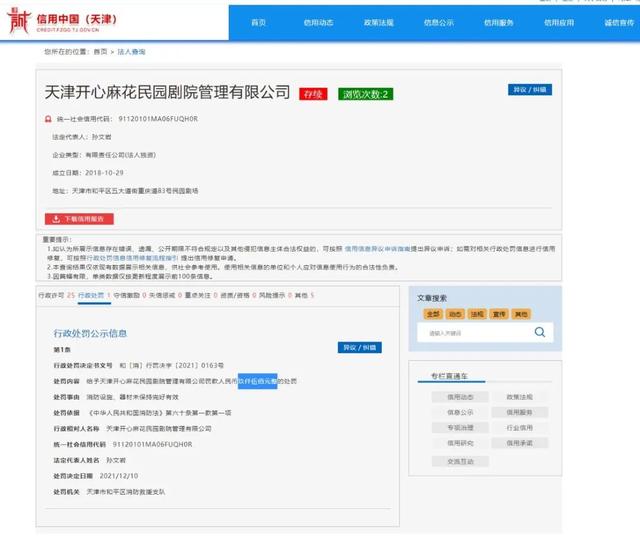The width and height of the screenshot is (640, 539).
Task: Select the 法规 tag in 文章搜索
Action: click(477, 314)
